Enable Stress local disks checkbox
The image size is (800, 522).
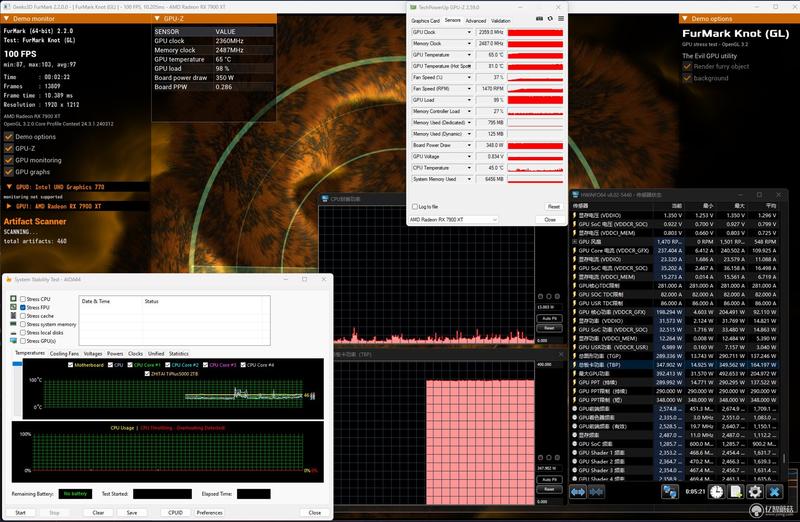click(x=23, y=333)
